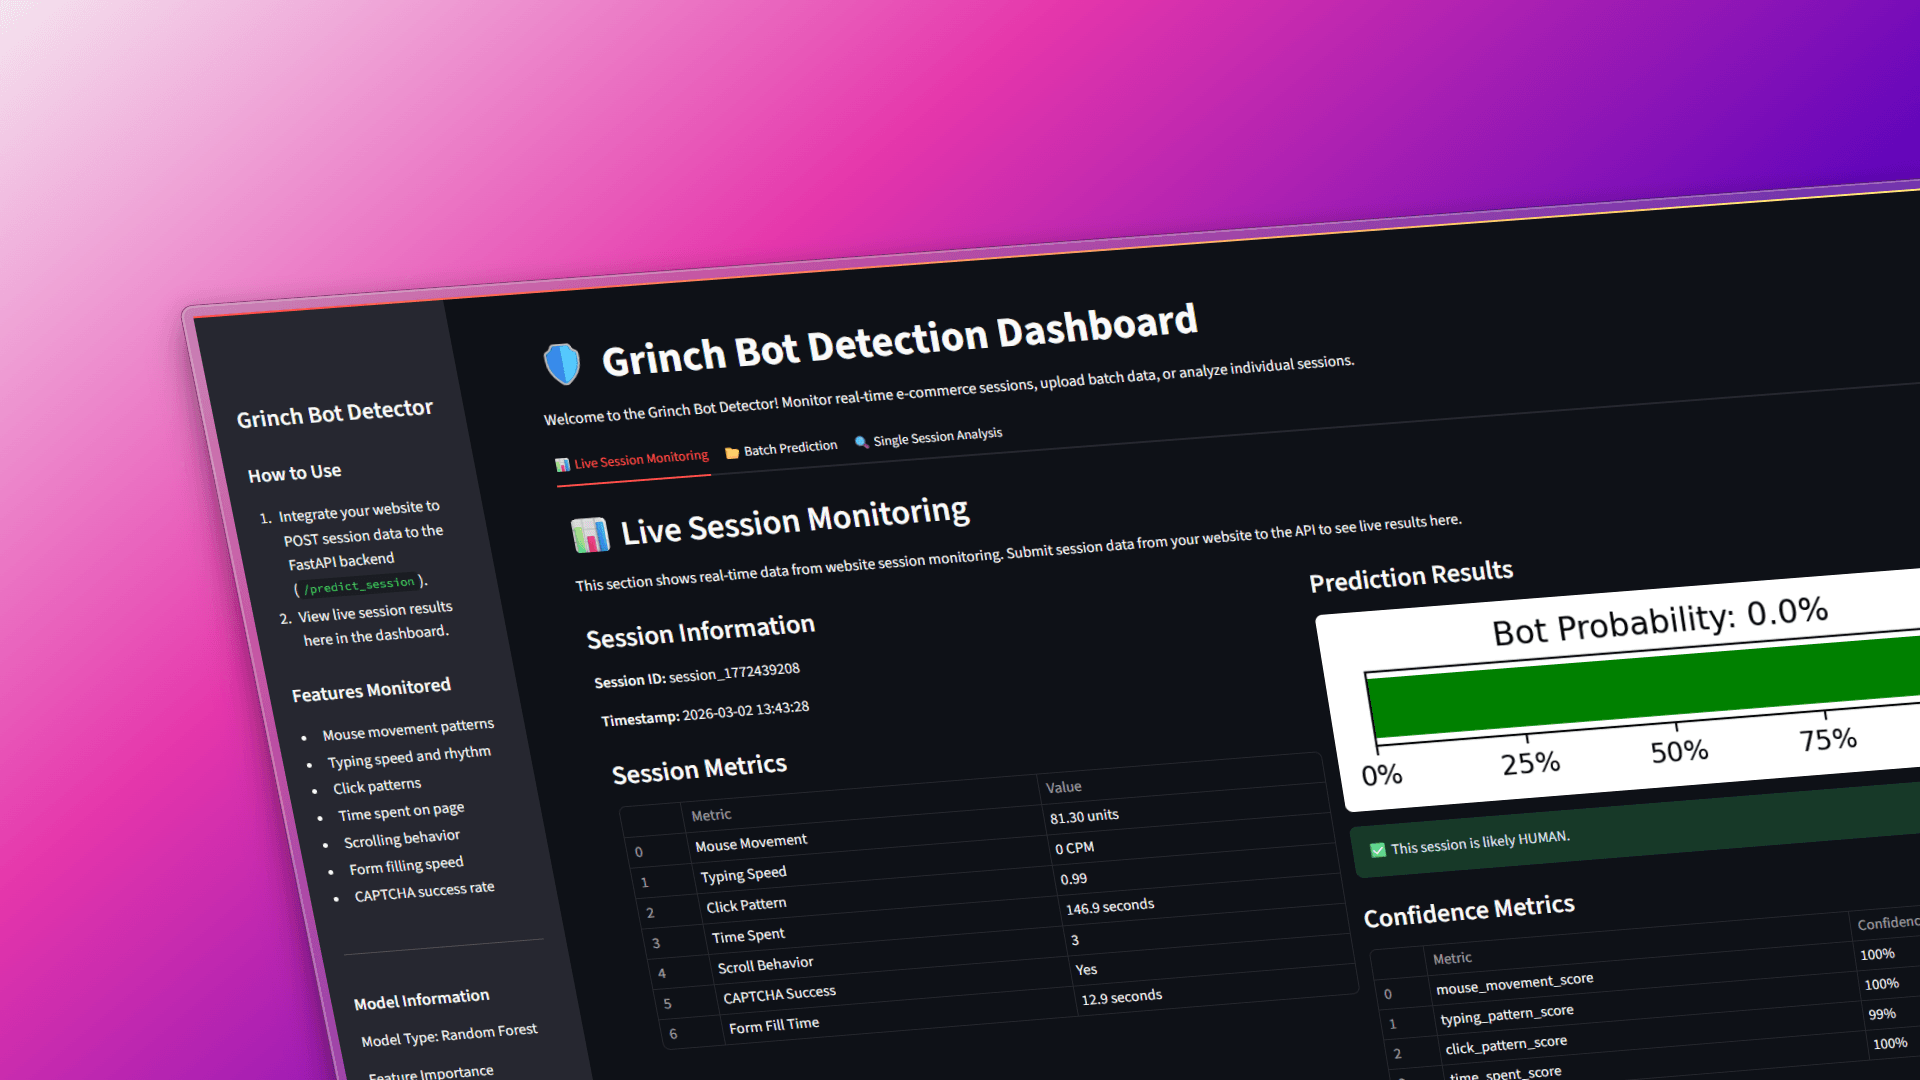Click the Value column header in Session Metrics
This screenshot has width=1920, height=1080.
[1064, 787]
